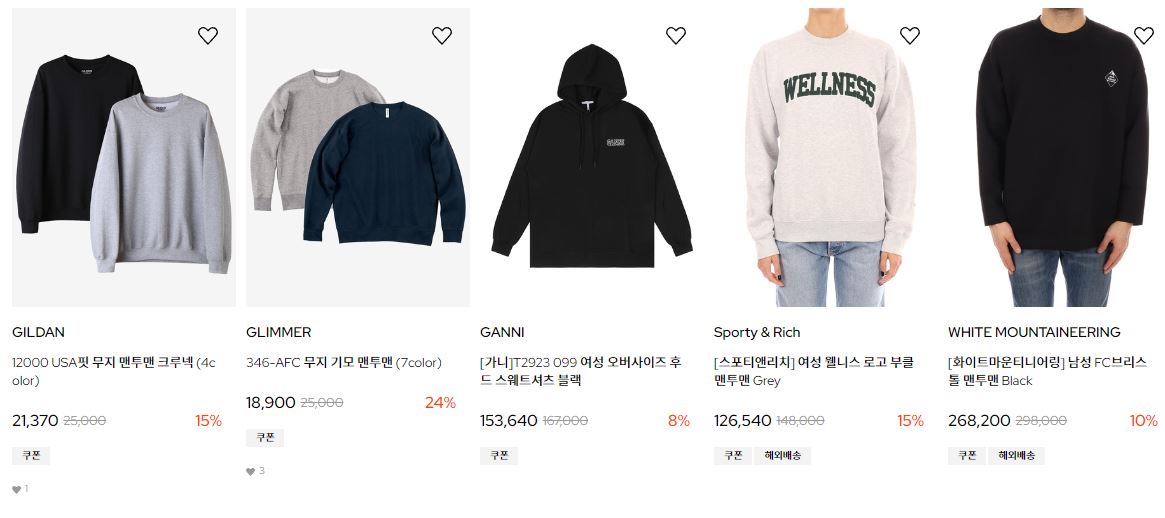1165x518 pixels.
Task: View the black GANNI hoodie product image
Action: pyautogui.click(x=591, y=158)
